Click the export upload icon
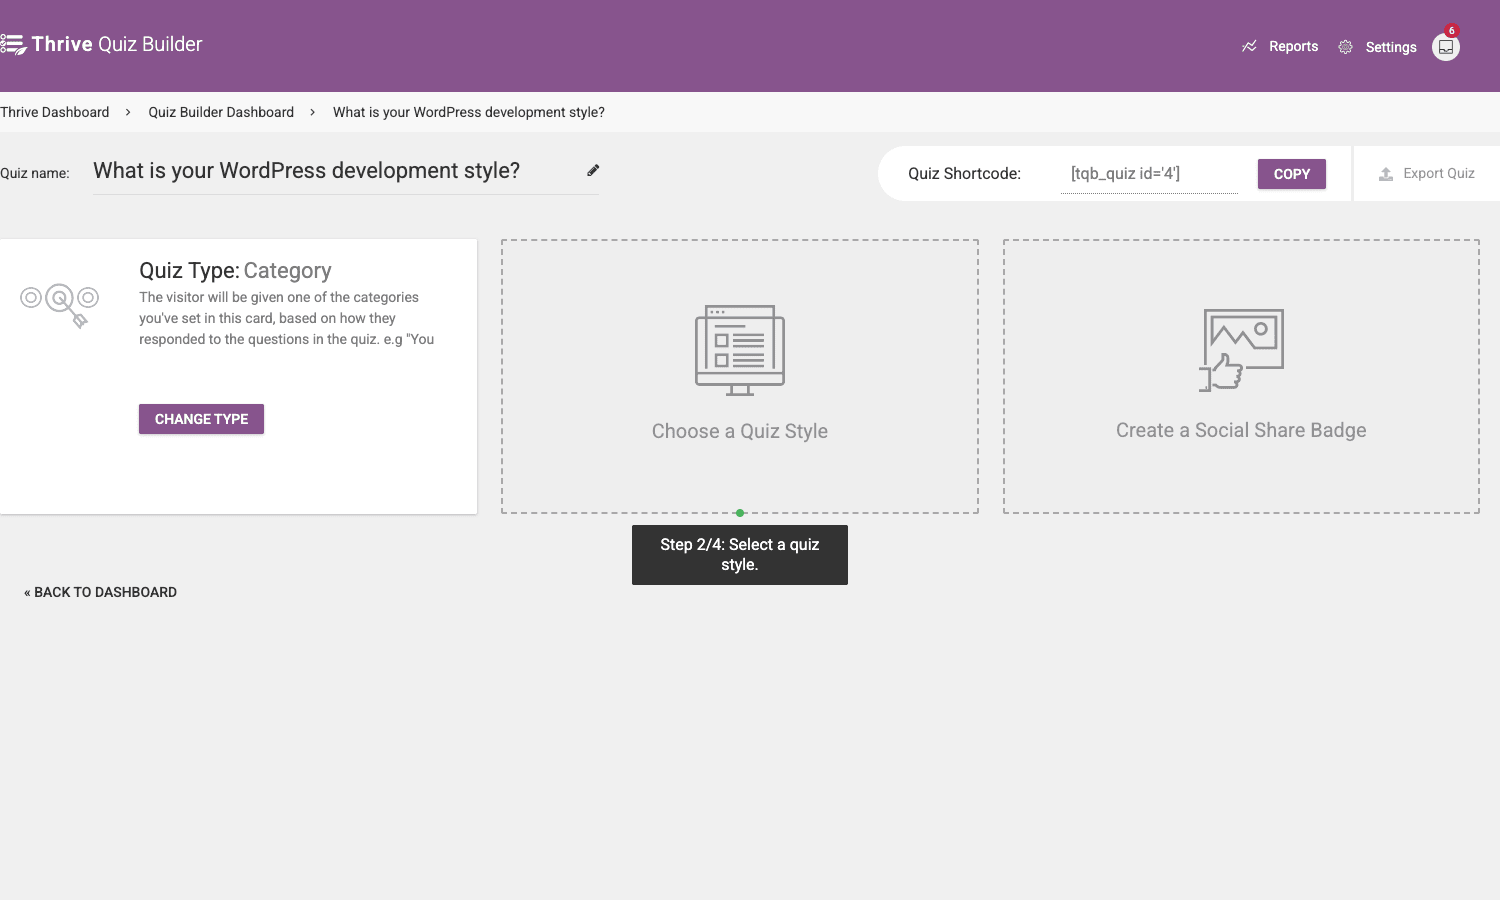The image size is (1500, 900). pos(1386,174)
